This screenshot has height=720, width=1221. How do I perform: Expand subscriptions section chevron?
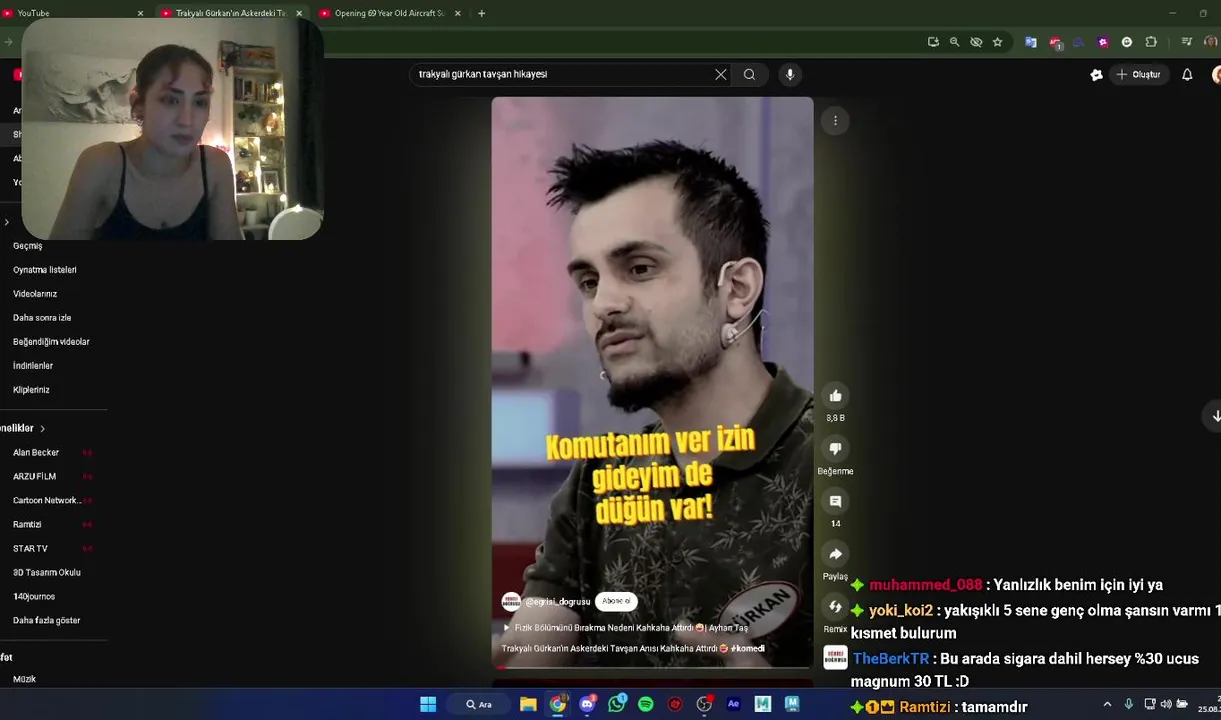(42, 429)
